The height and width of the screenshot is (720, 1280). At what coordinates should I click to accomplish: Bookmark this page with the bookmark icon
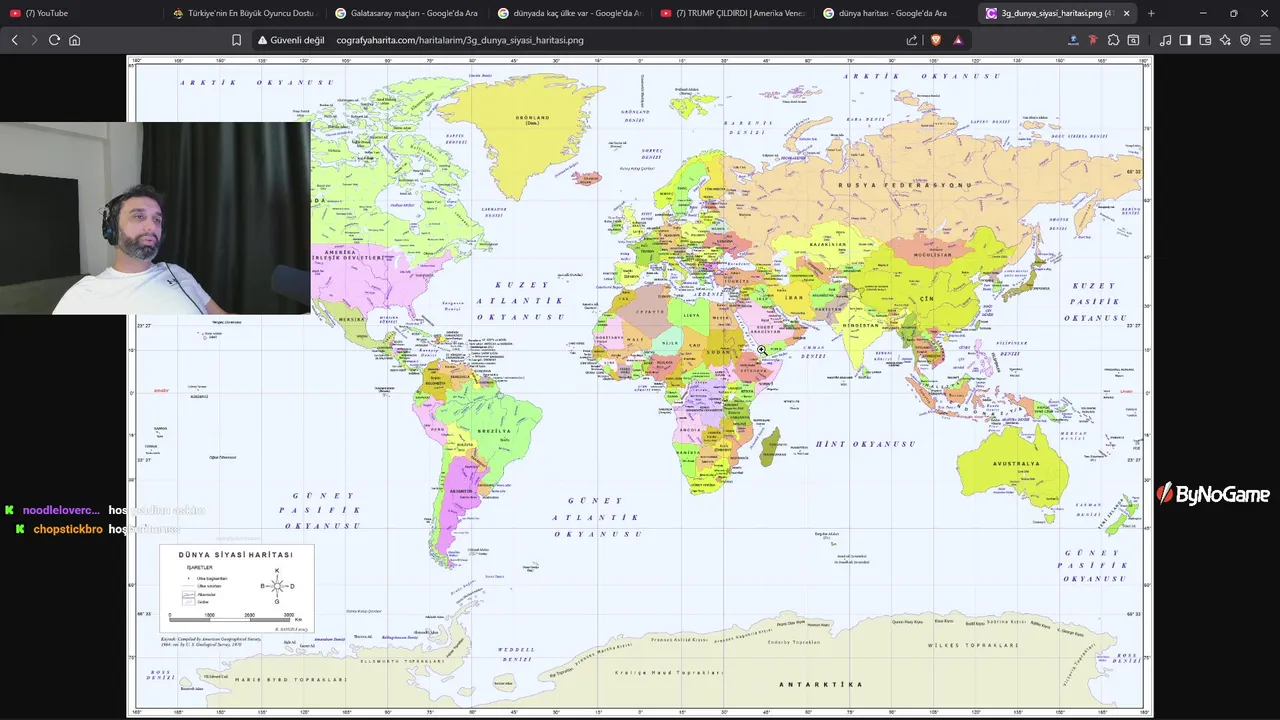coord(236,40)
